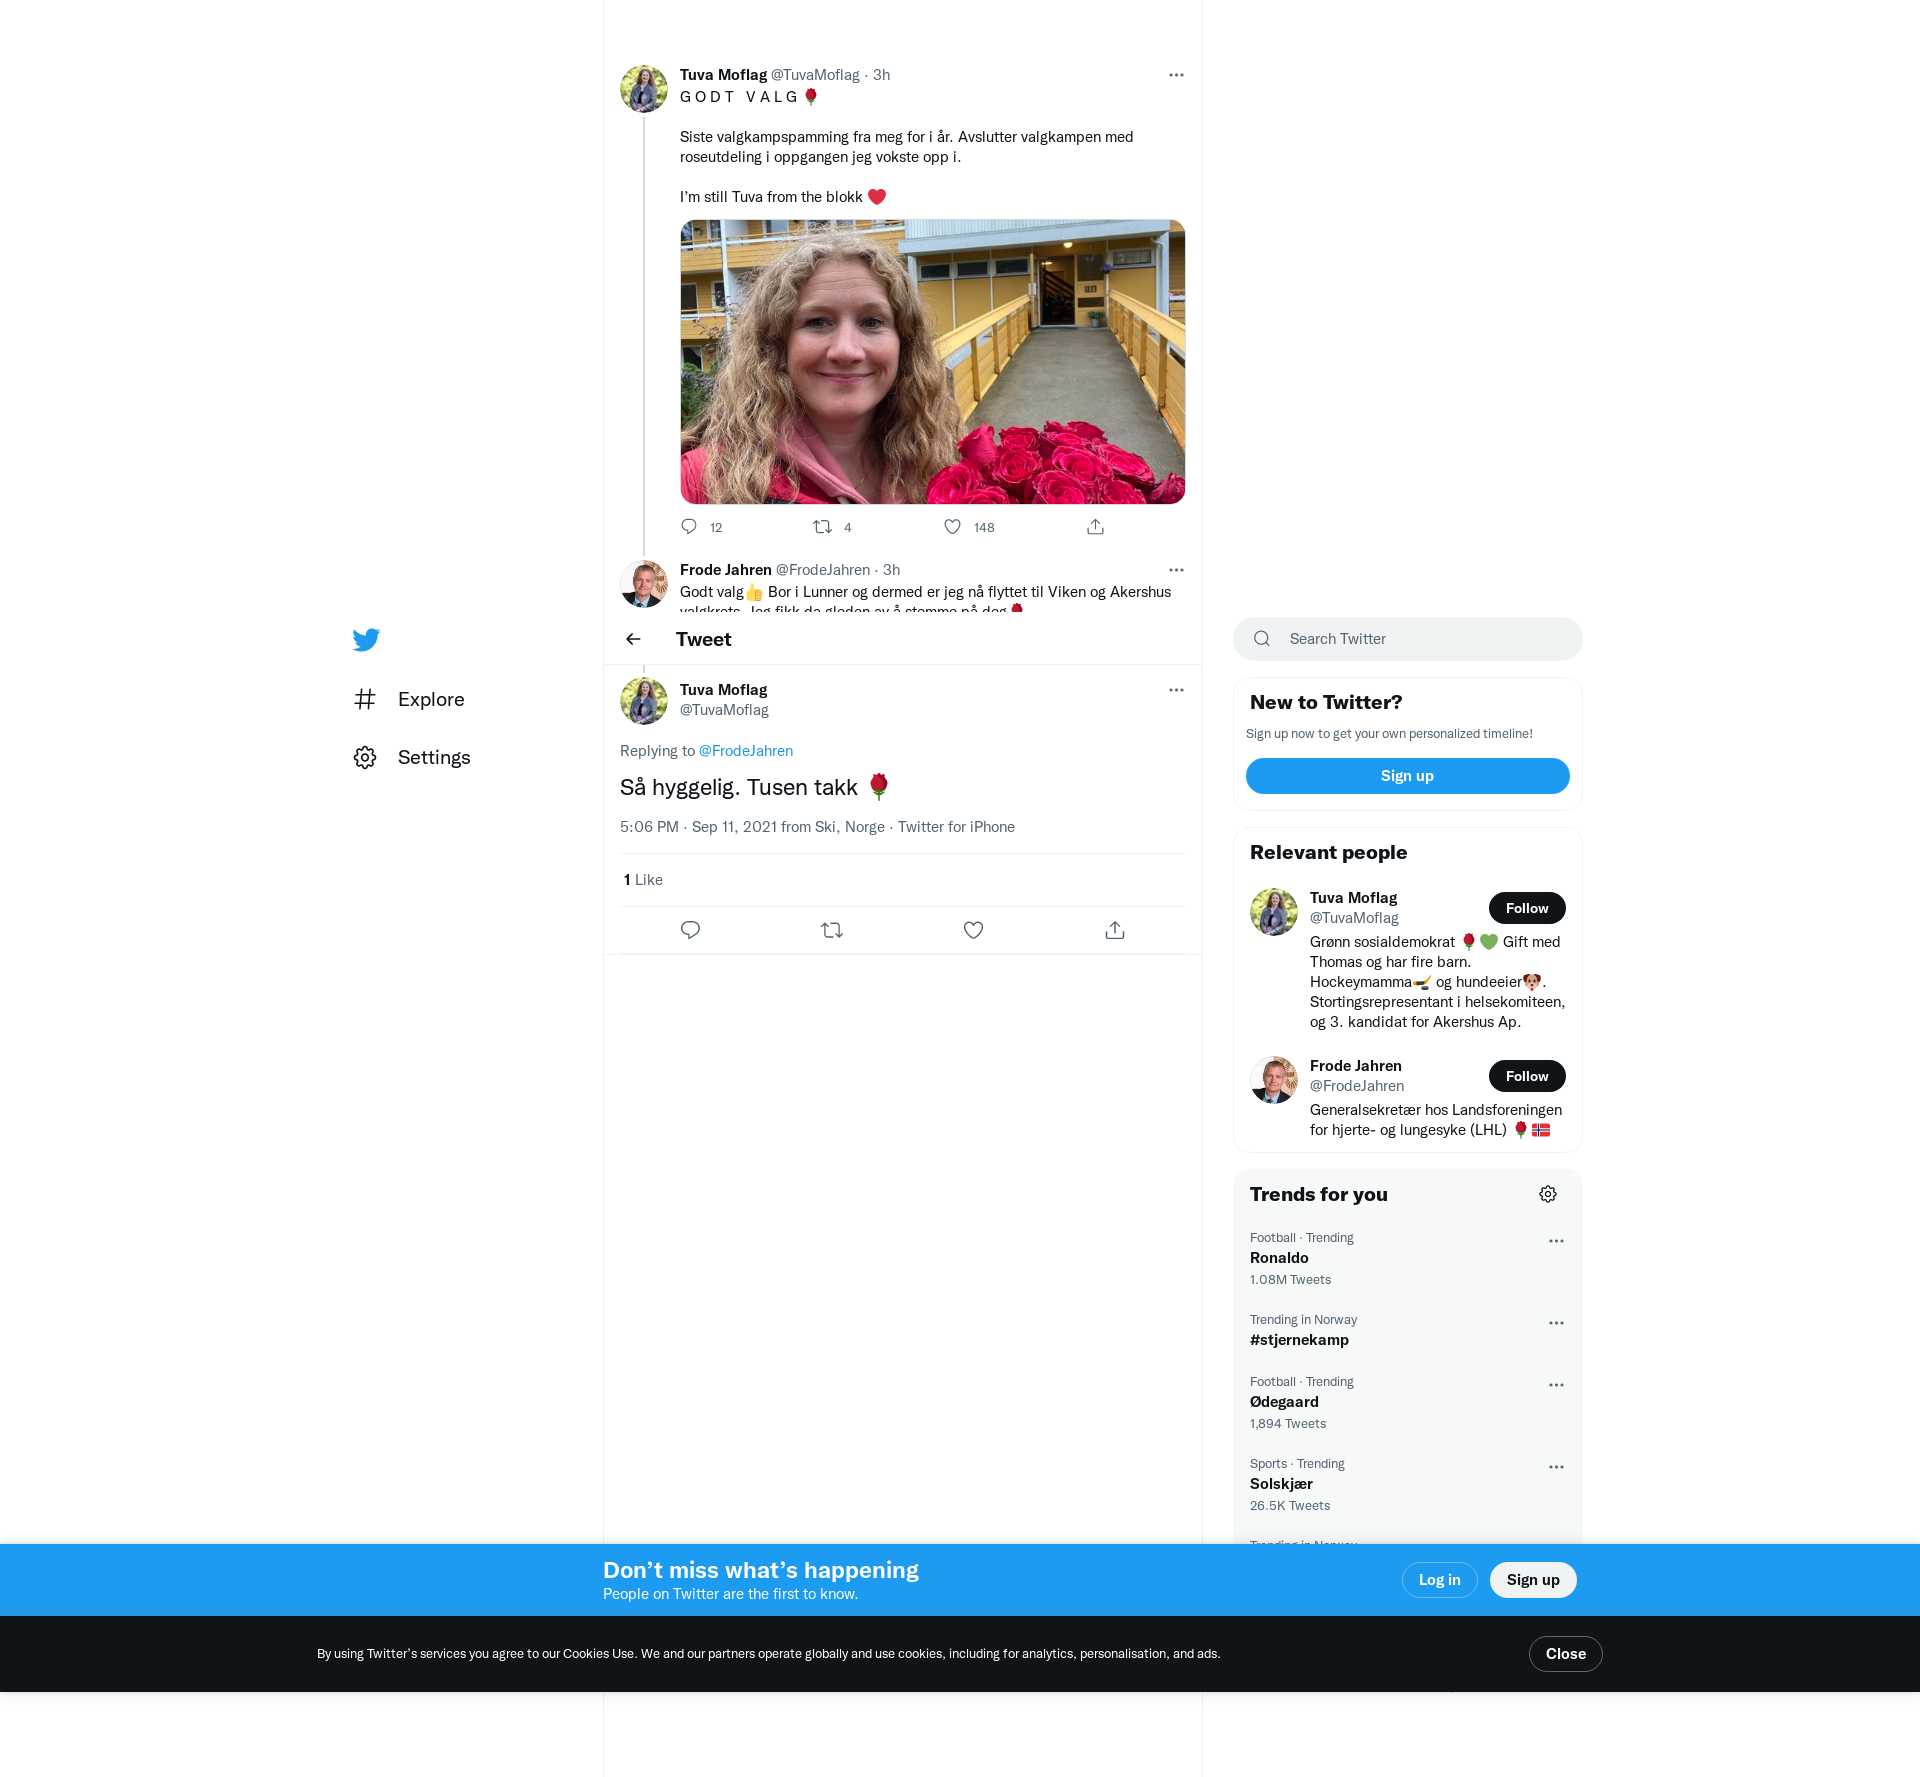Focus the Search Twitter field
This screenshot has width=1920, height=1777.
pyautogui.click(x=1408, y=639)
